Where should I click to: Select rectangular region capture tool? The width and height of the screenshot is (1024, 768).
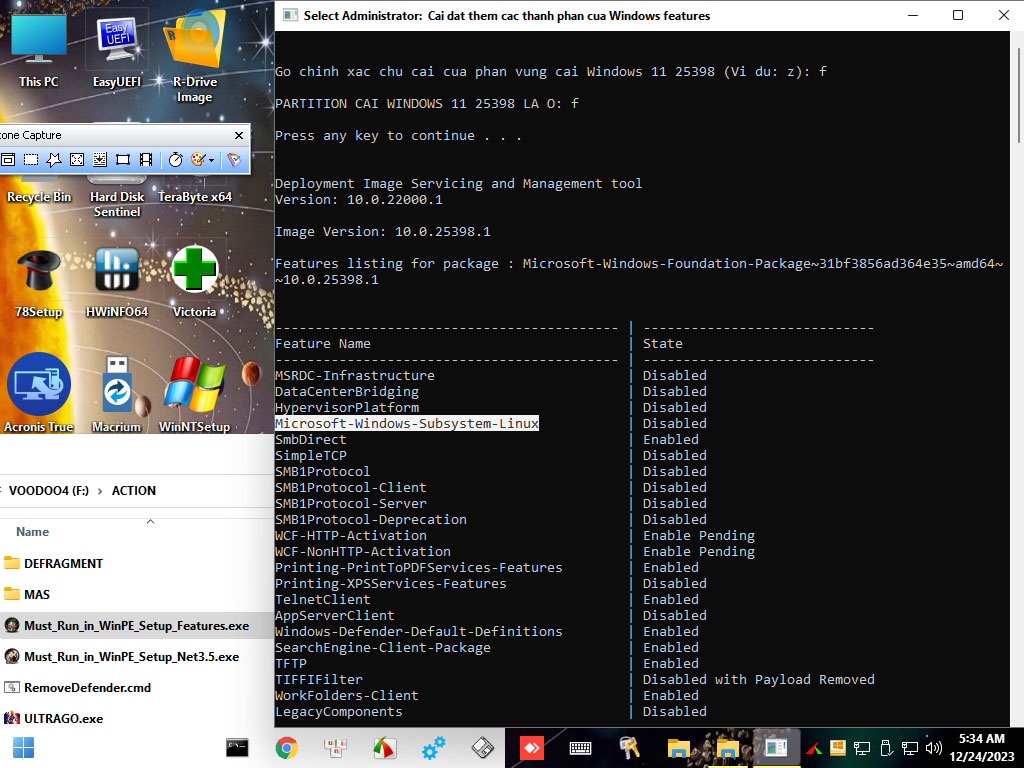31,159
